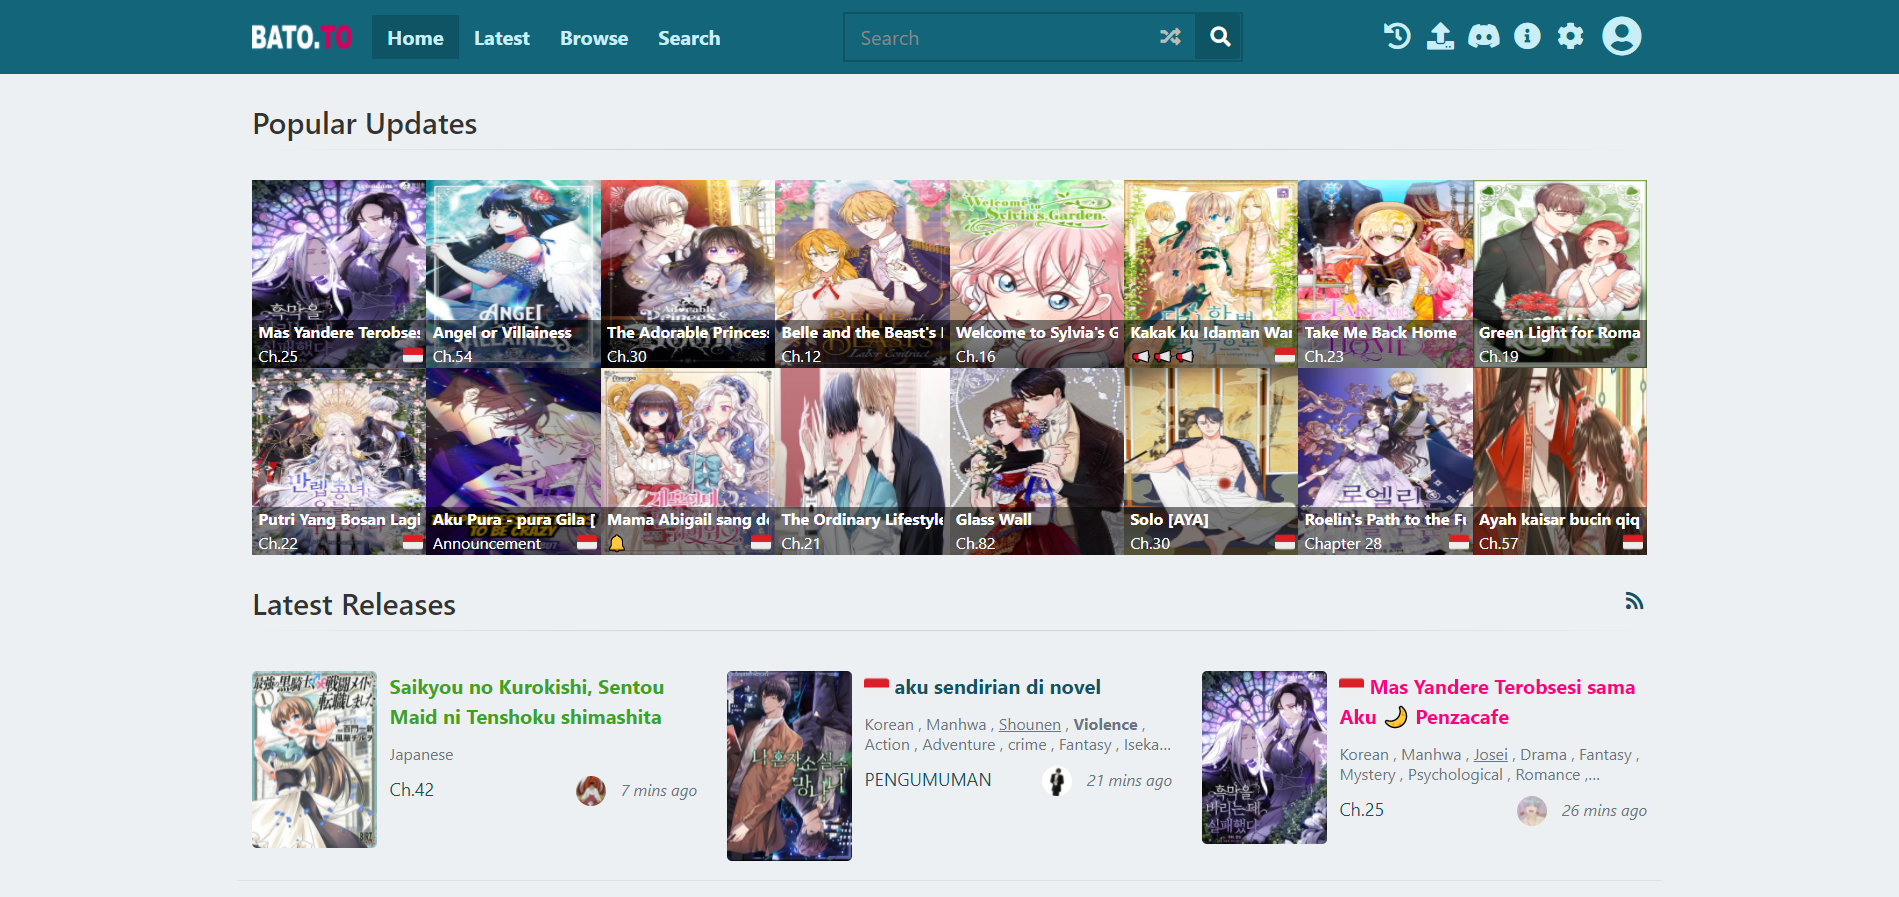Select the Home nav tab
1899x897 pixels.
click(415, 38)
